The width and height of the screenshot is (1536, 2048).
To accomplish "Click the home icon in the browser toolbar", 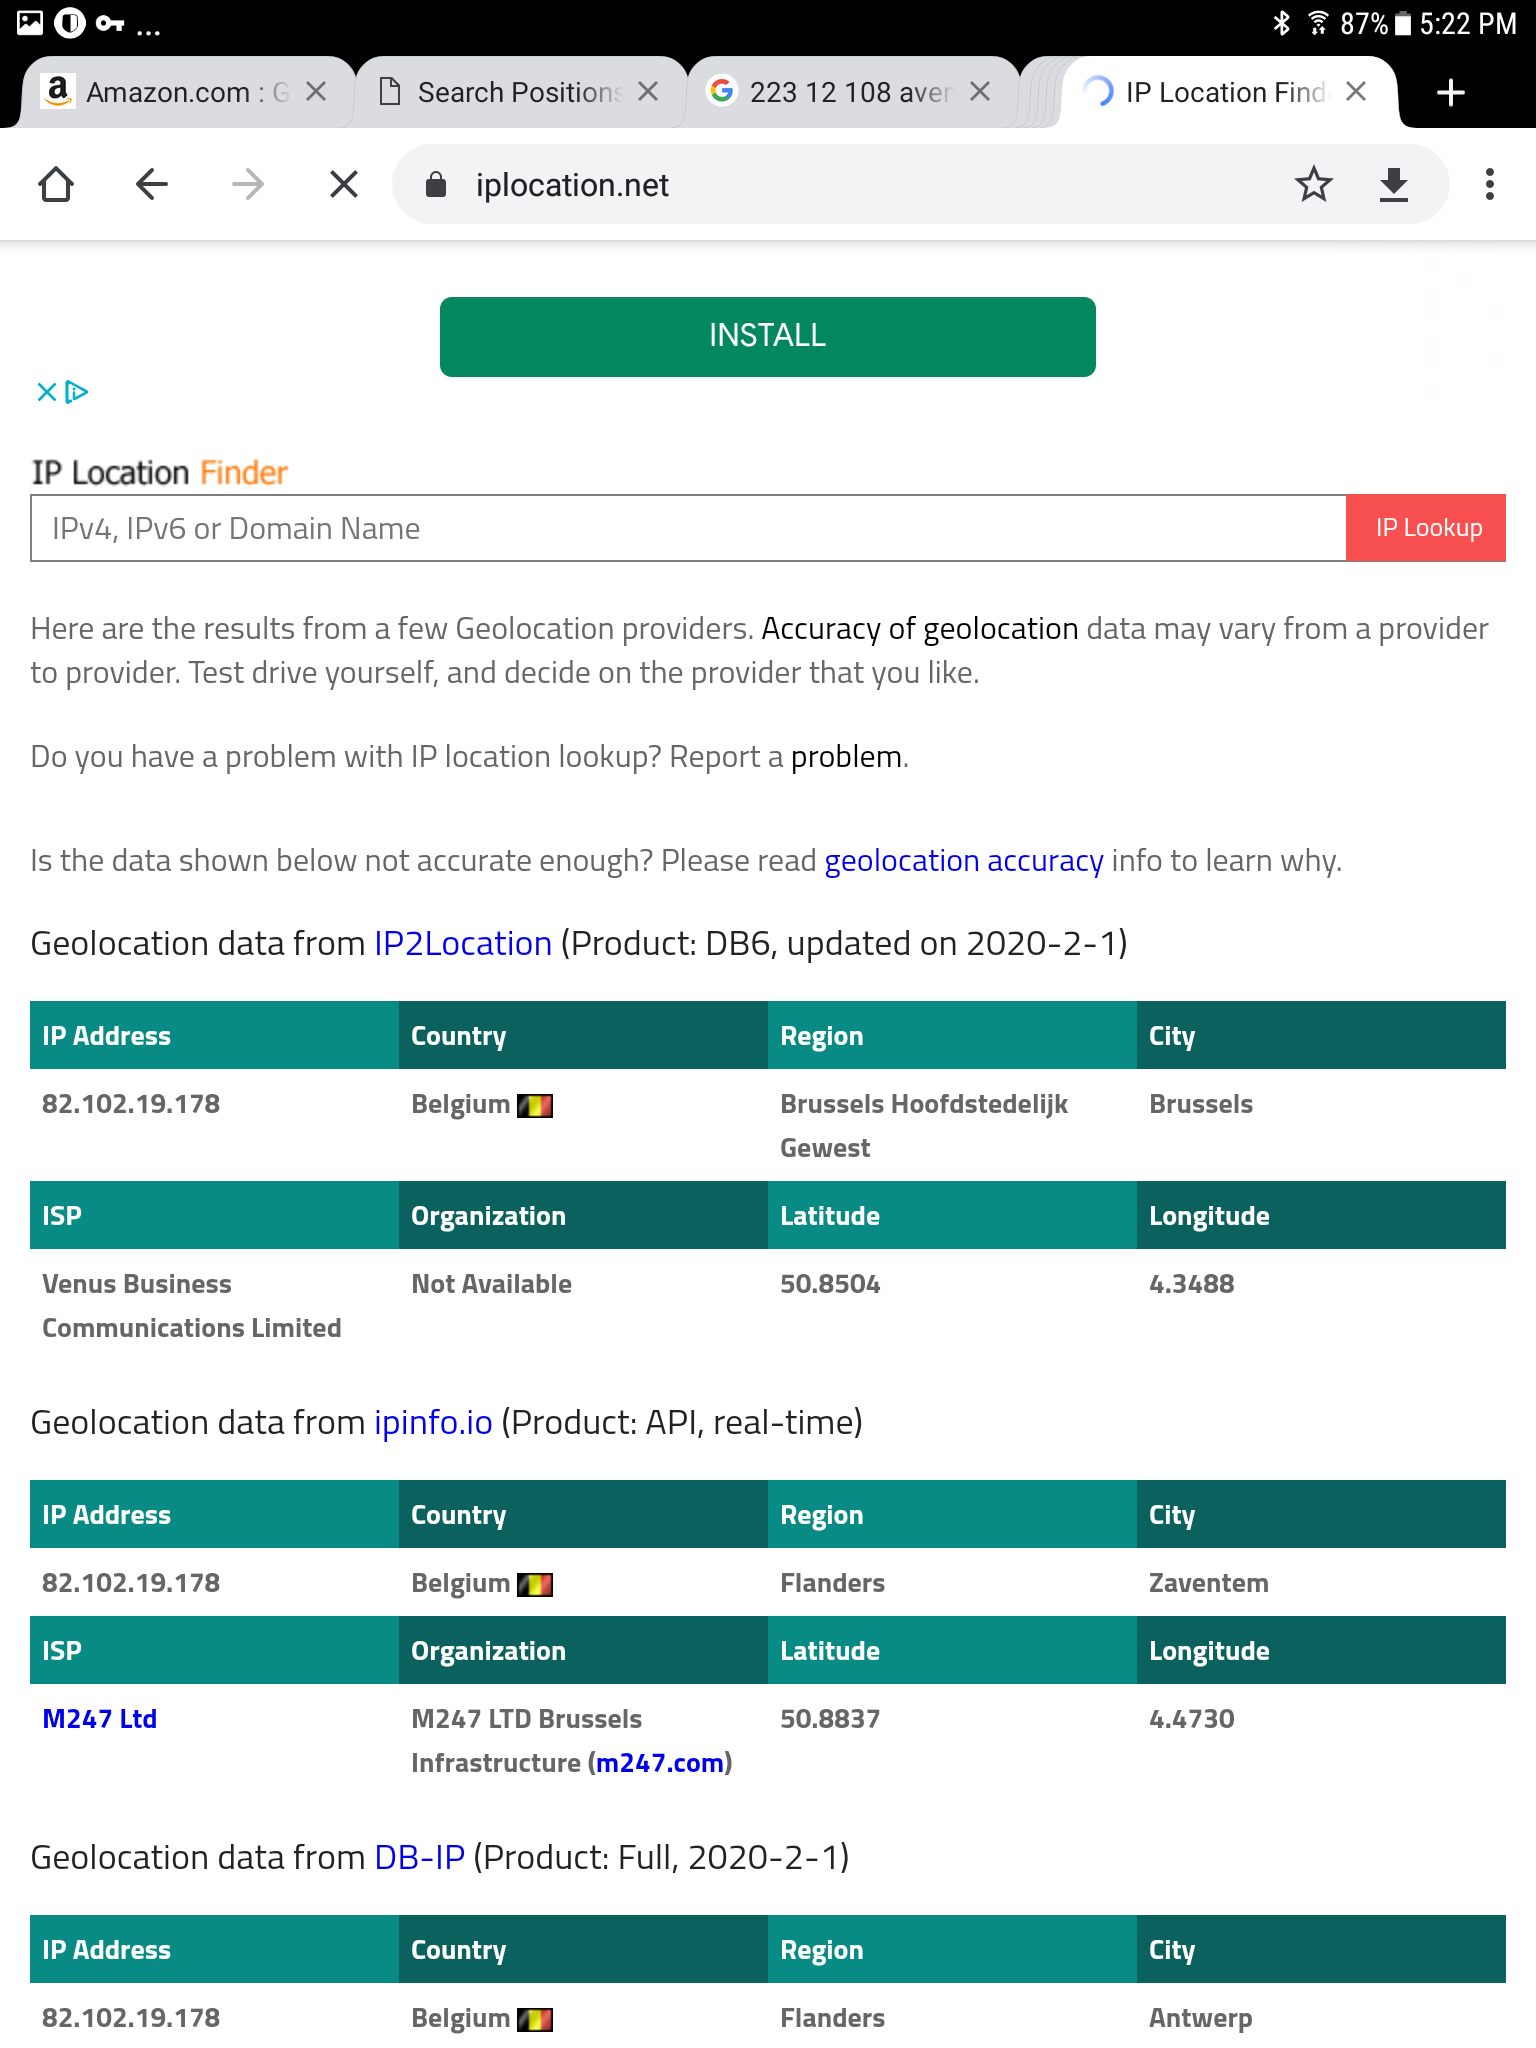I will tap(57, 184).
